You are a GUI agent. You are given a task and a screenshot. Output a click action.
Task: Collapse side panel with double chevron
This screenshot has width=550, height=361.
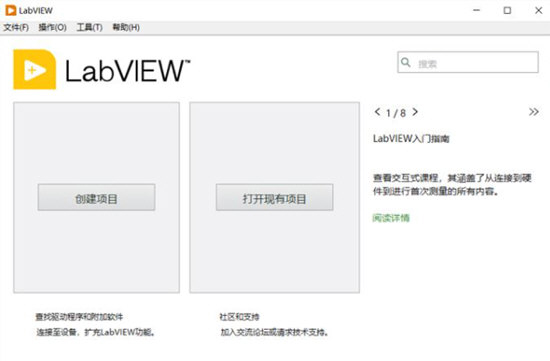point(534,112)
